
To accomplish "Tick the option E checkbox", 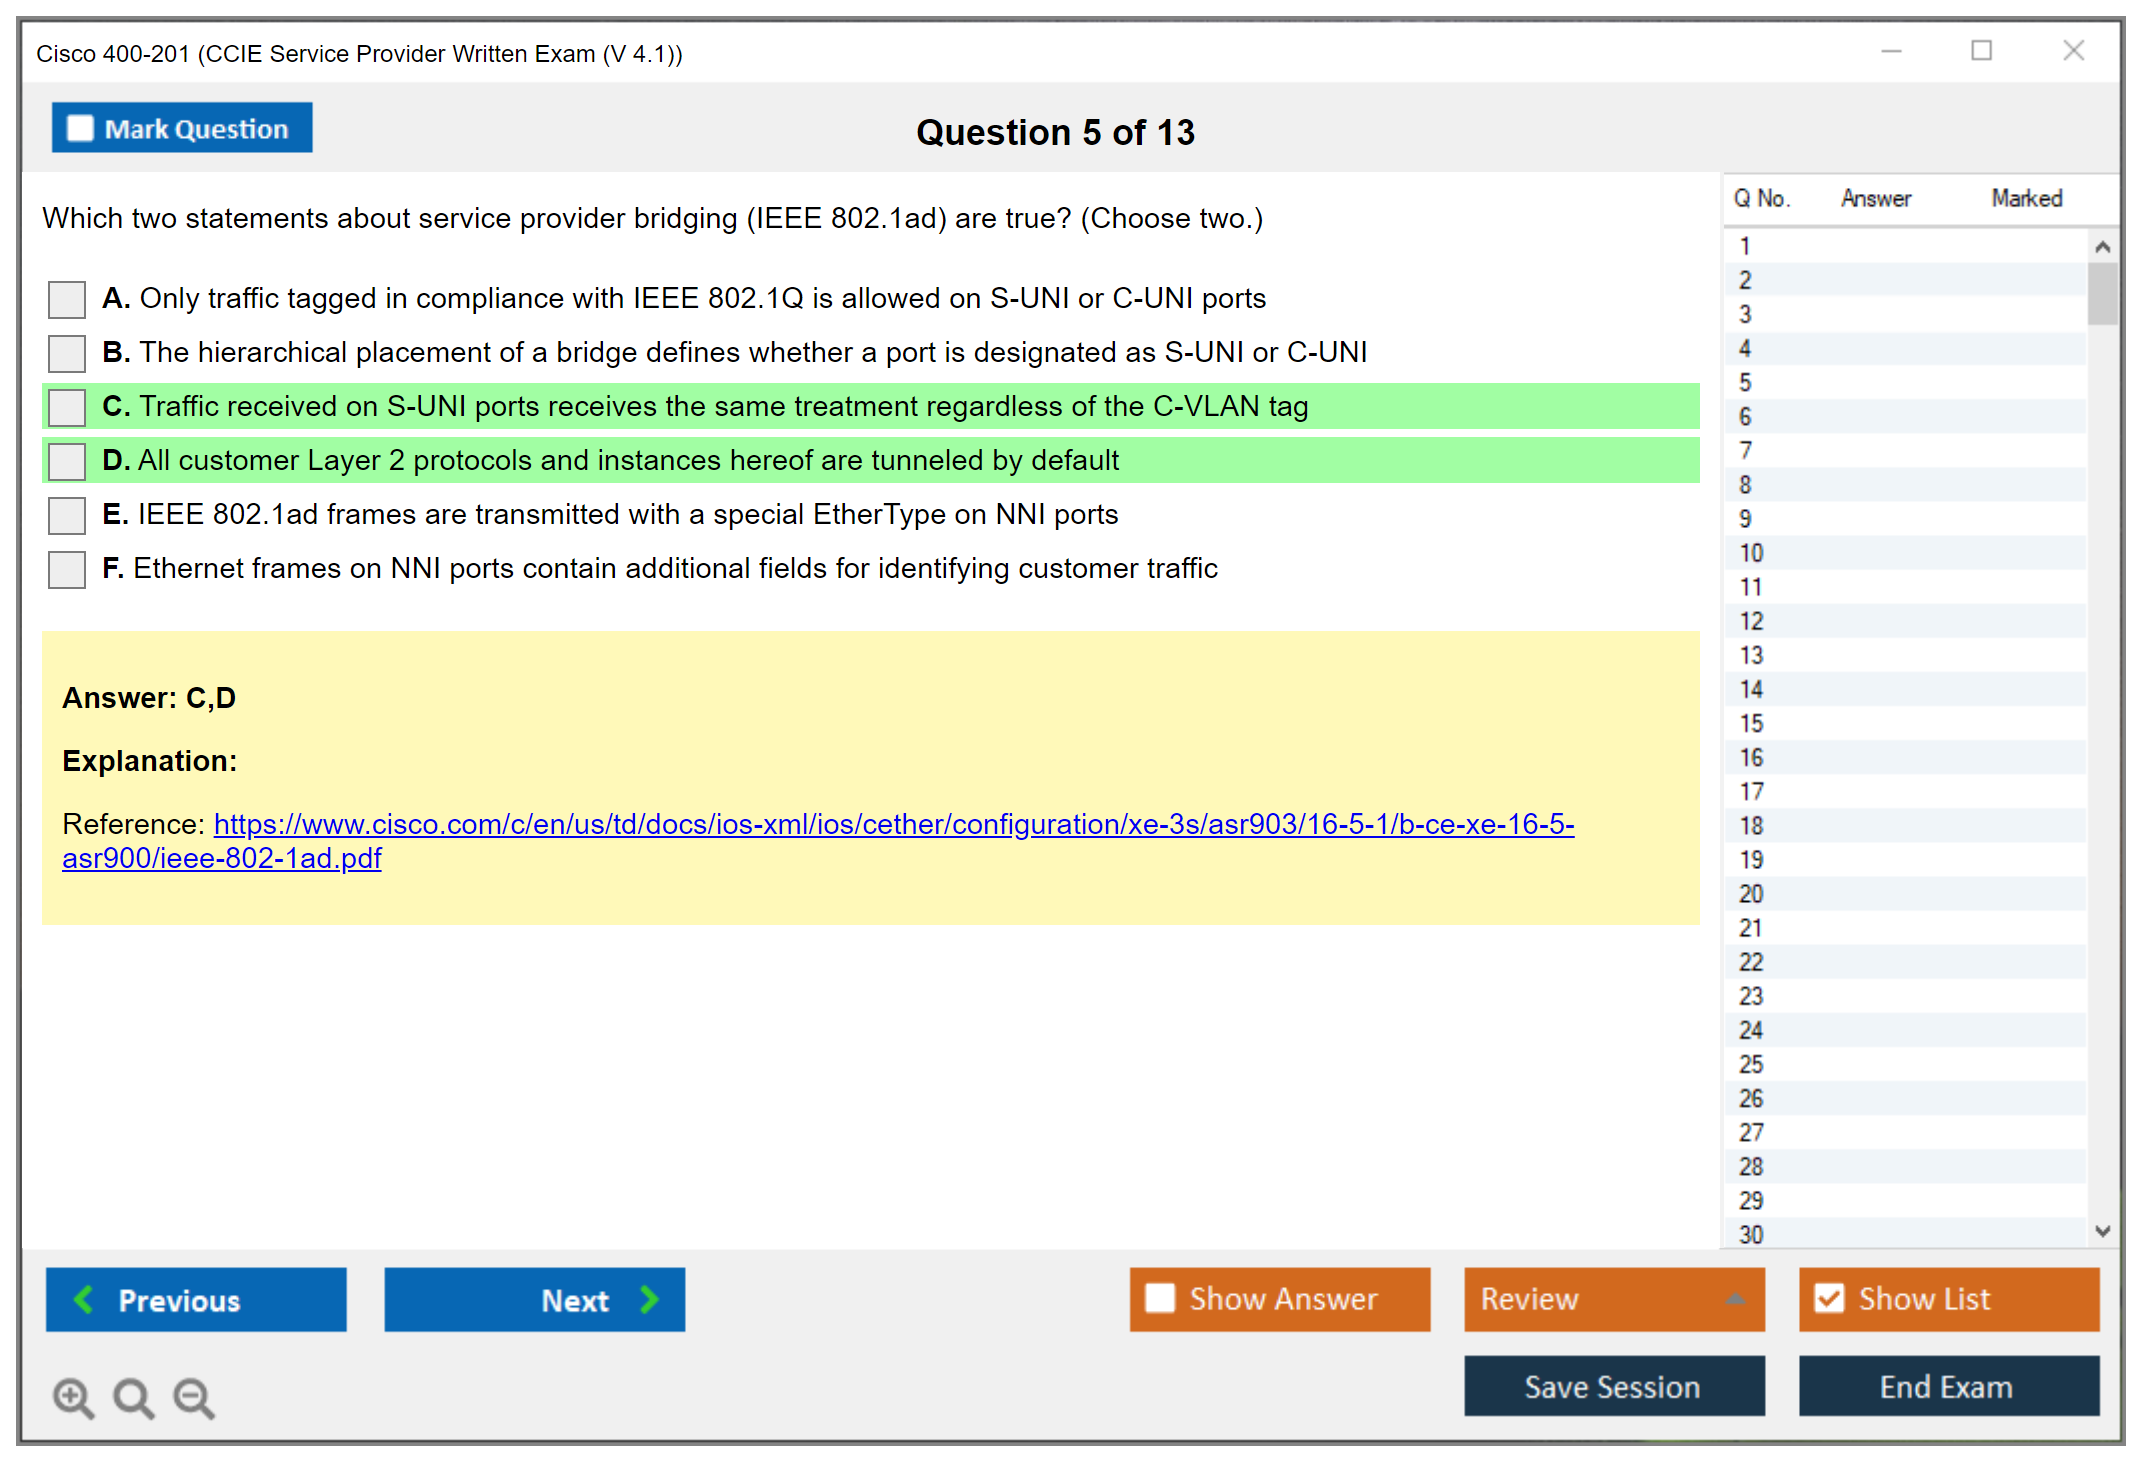I will [x=67, y=515].
